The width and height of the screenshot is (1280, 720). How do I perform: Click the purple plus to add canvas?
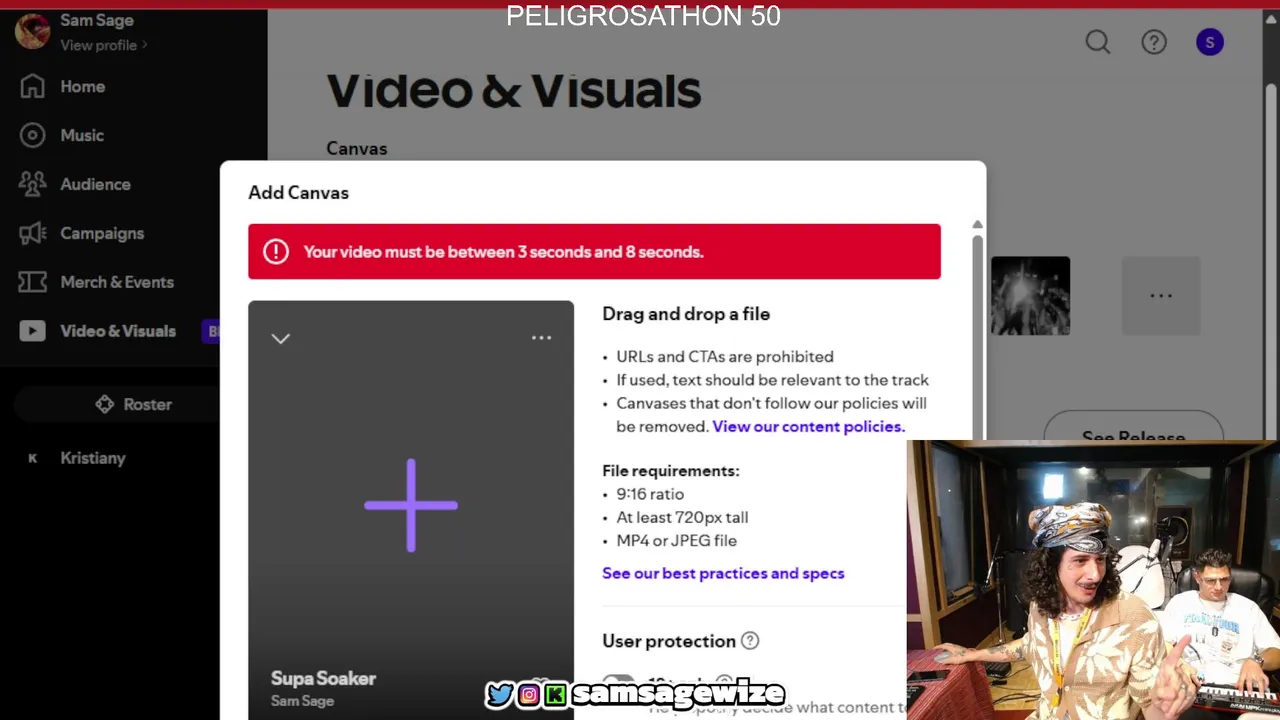point(411,505)
